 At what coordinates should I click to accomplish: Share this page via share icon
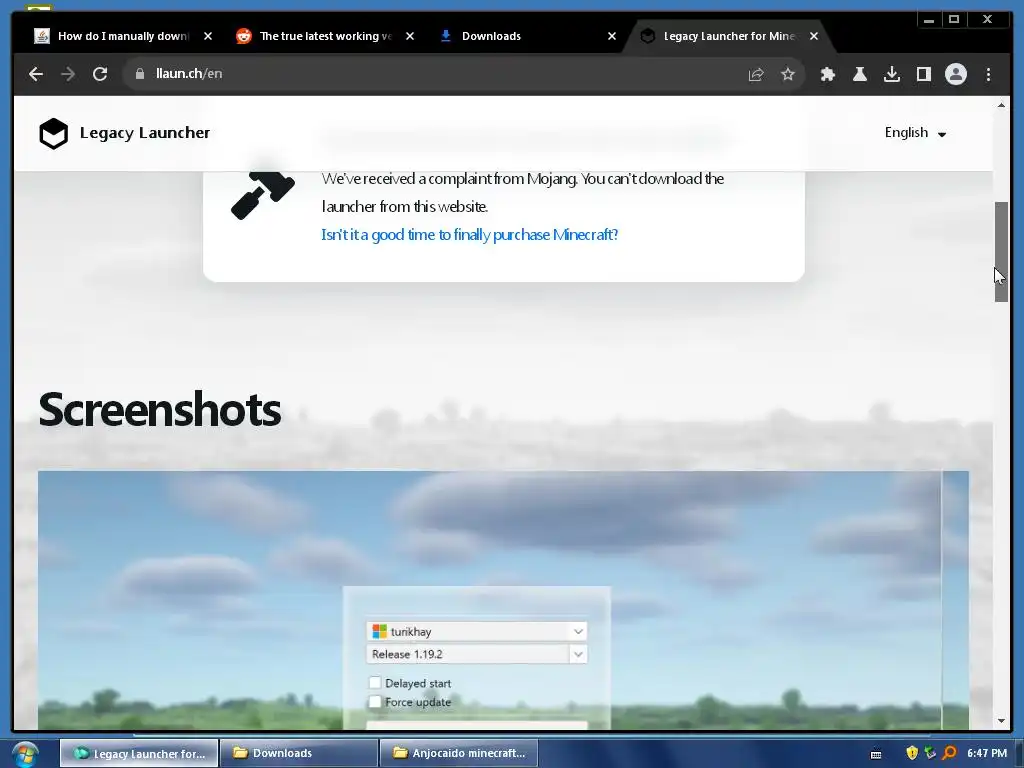click(x=756, y=74)
